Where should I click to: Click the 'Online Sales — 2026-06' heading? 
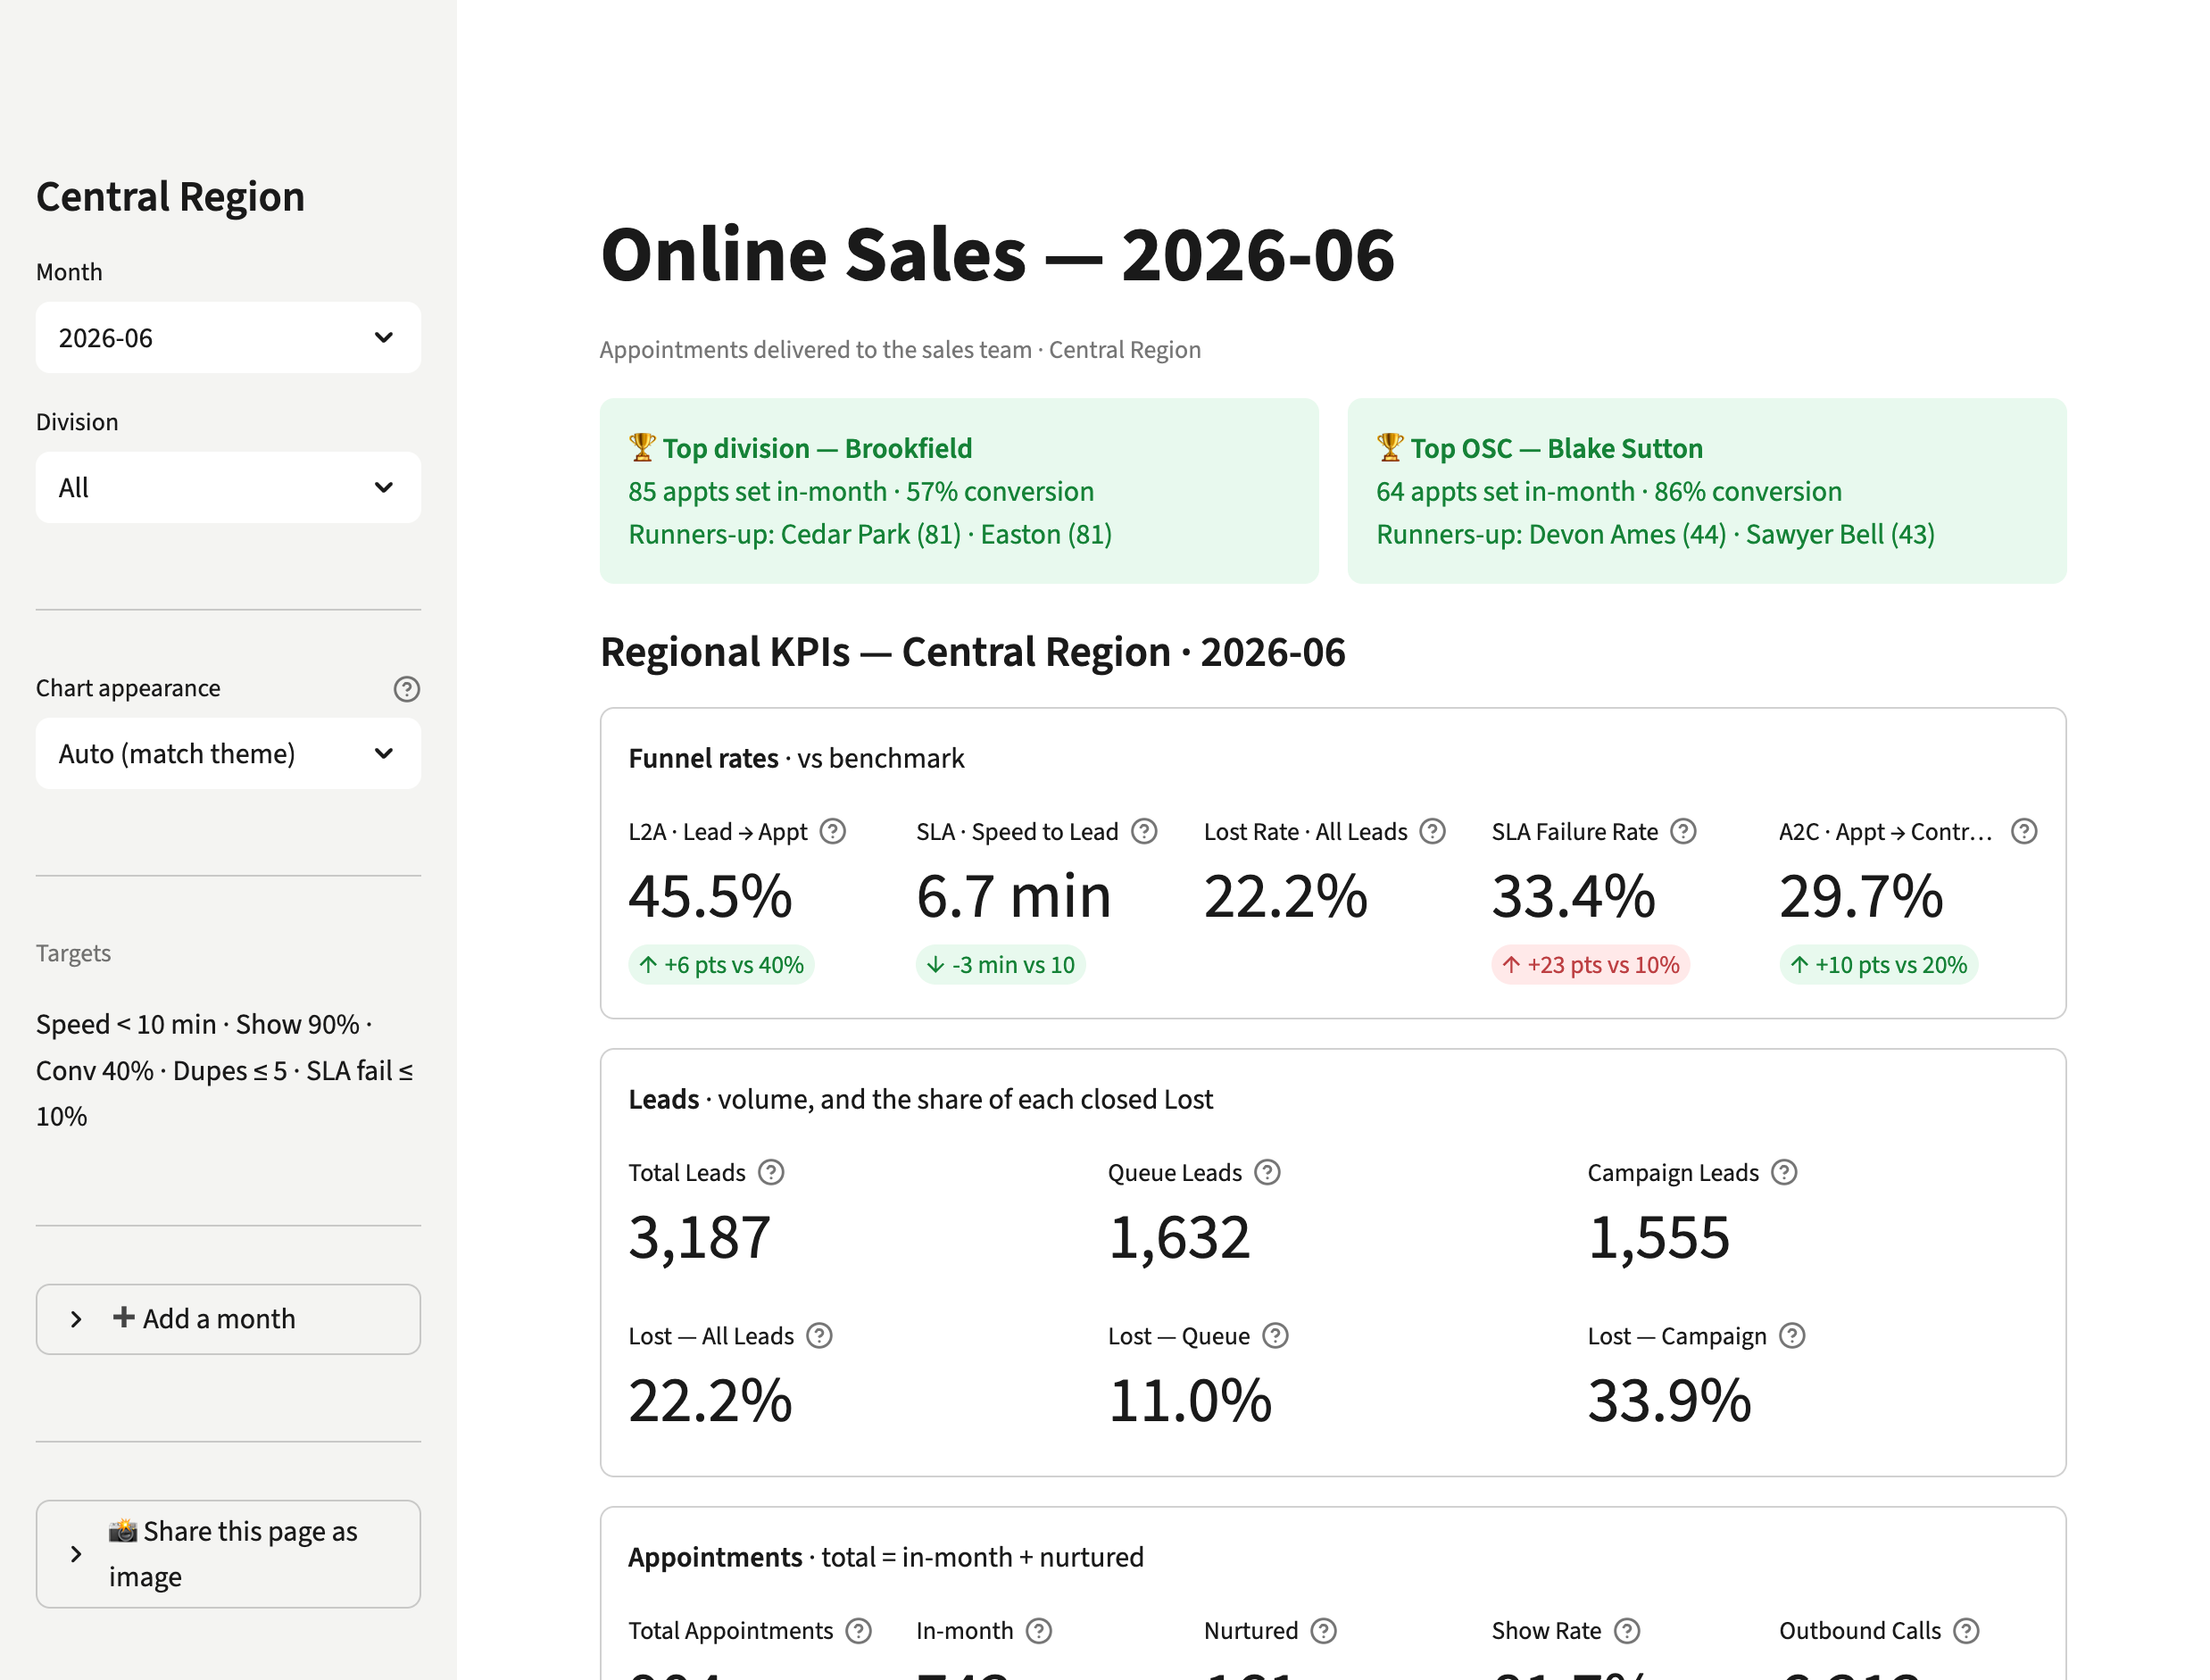(x=997, y=254)
